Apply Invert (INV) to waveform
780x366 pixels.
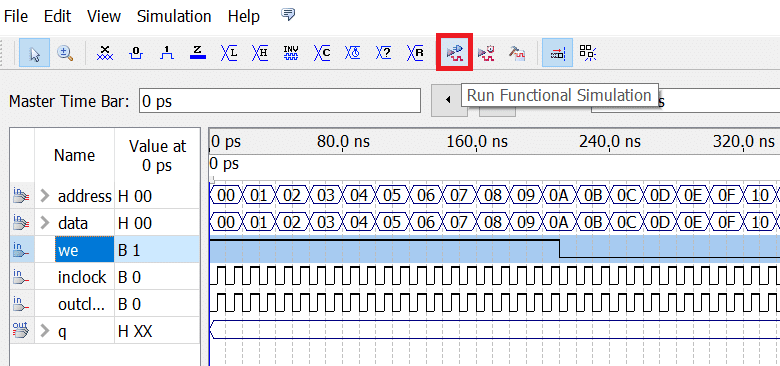pyautogui.click(x=291, y=53)
